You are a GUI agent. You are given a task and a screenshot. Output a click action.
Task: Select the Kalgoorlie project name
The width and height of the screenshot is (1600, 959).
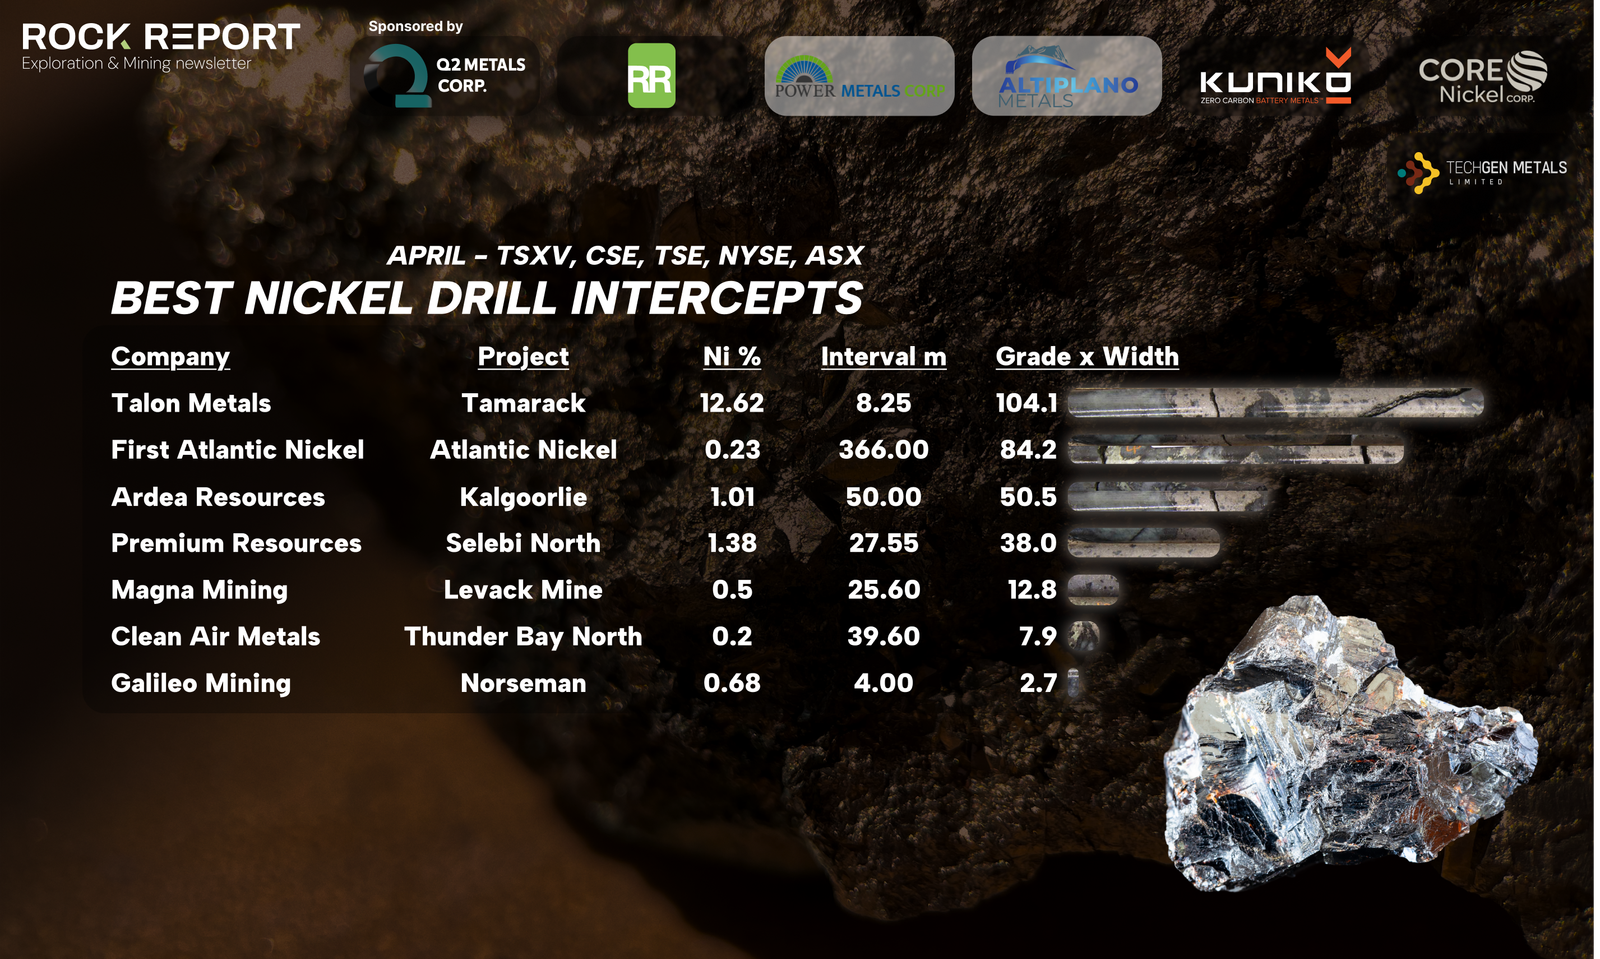pos(523,497)
